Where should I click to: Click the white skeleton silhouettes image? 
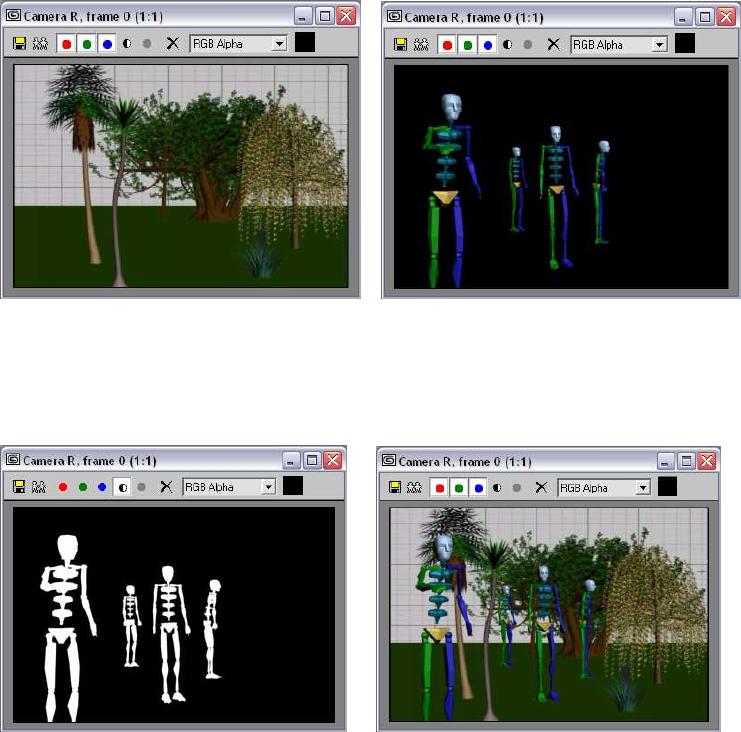coord(174,615)
